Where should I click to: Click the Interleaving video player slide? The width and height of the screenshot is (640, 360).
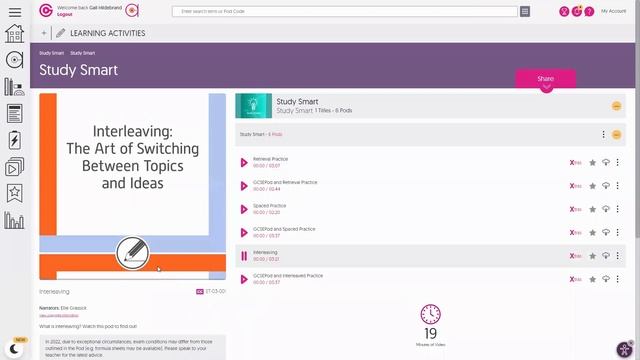pyautogui.click(x=133, y=187)
